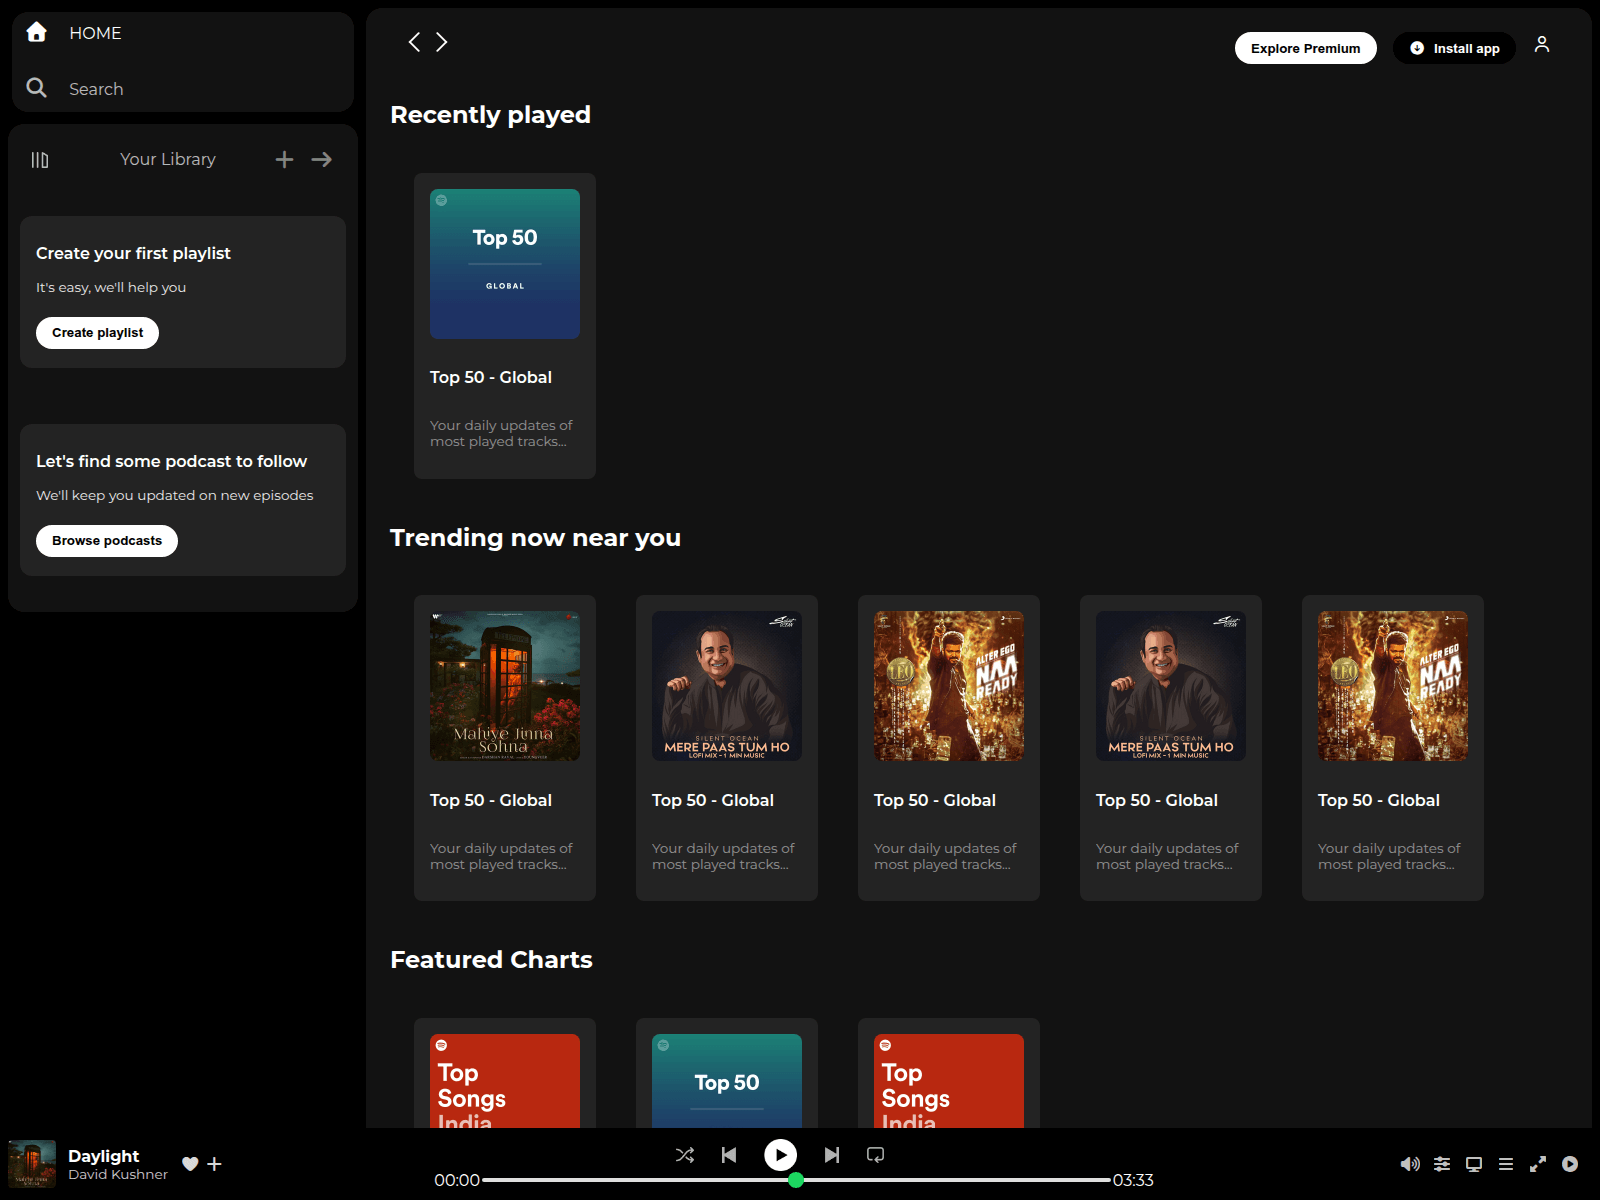Click the play button

point(781,1155)
